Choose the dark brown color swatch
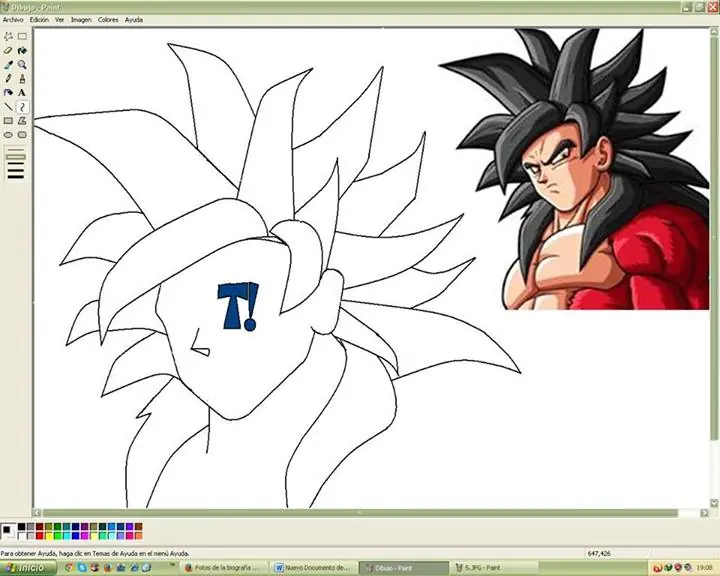The image size is (720, 576). [139, 526]
